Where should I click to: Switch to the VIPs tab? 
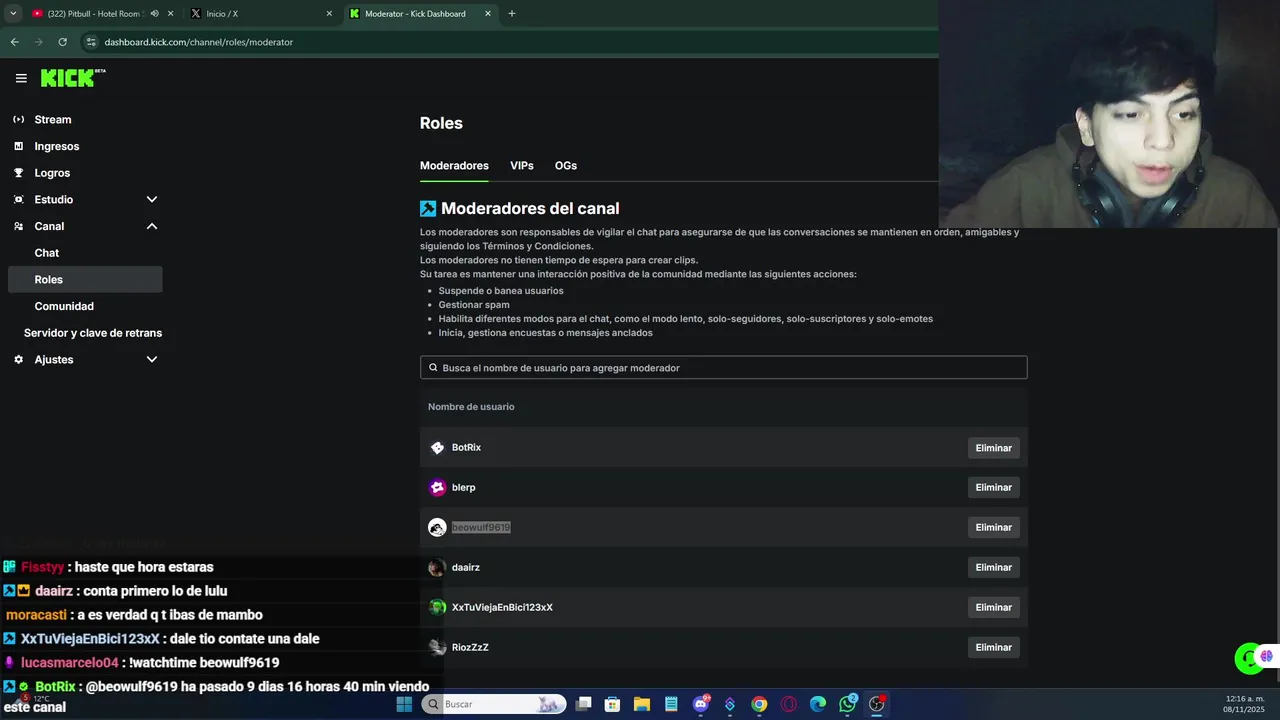(x=522, y=165)
